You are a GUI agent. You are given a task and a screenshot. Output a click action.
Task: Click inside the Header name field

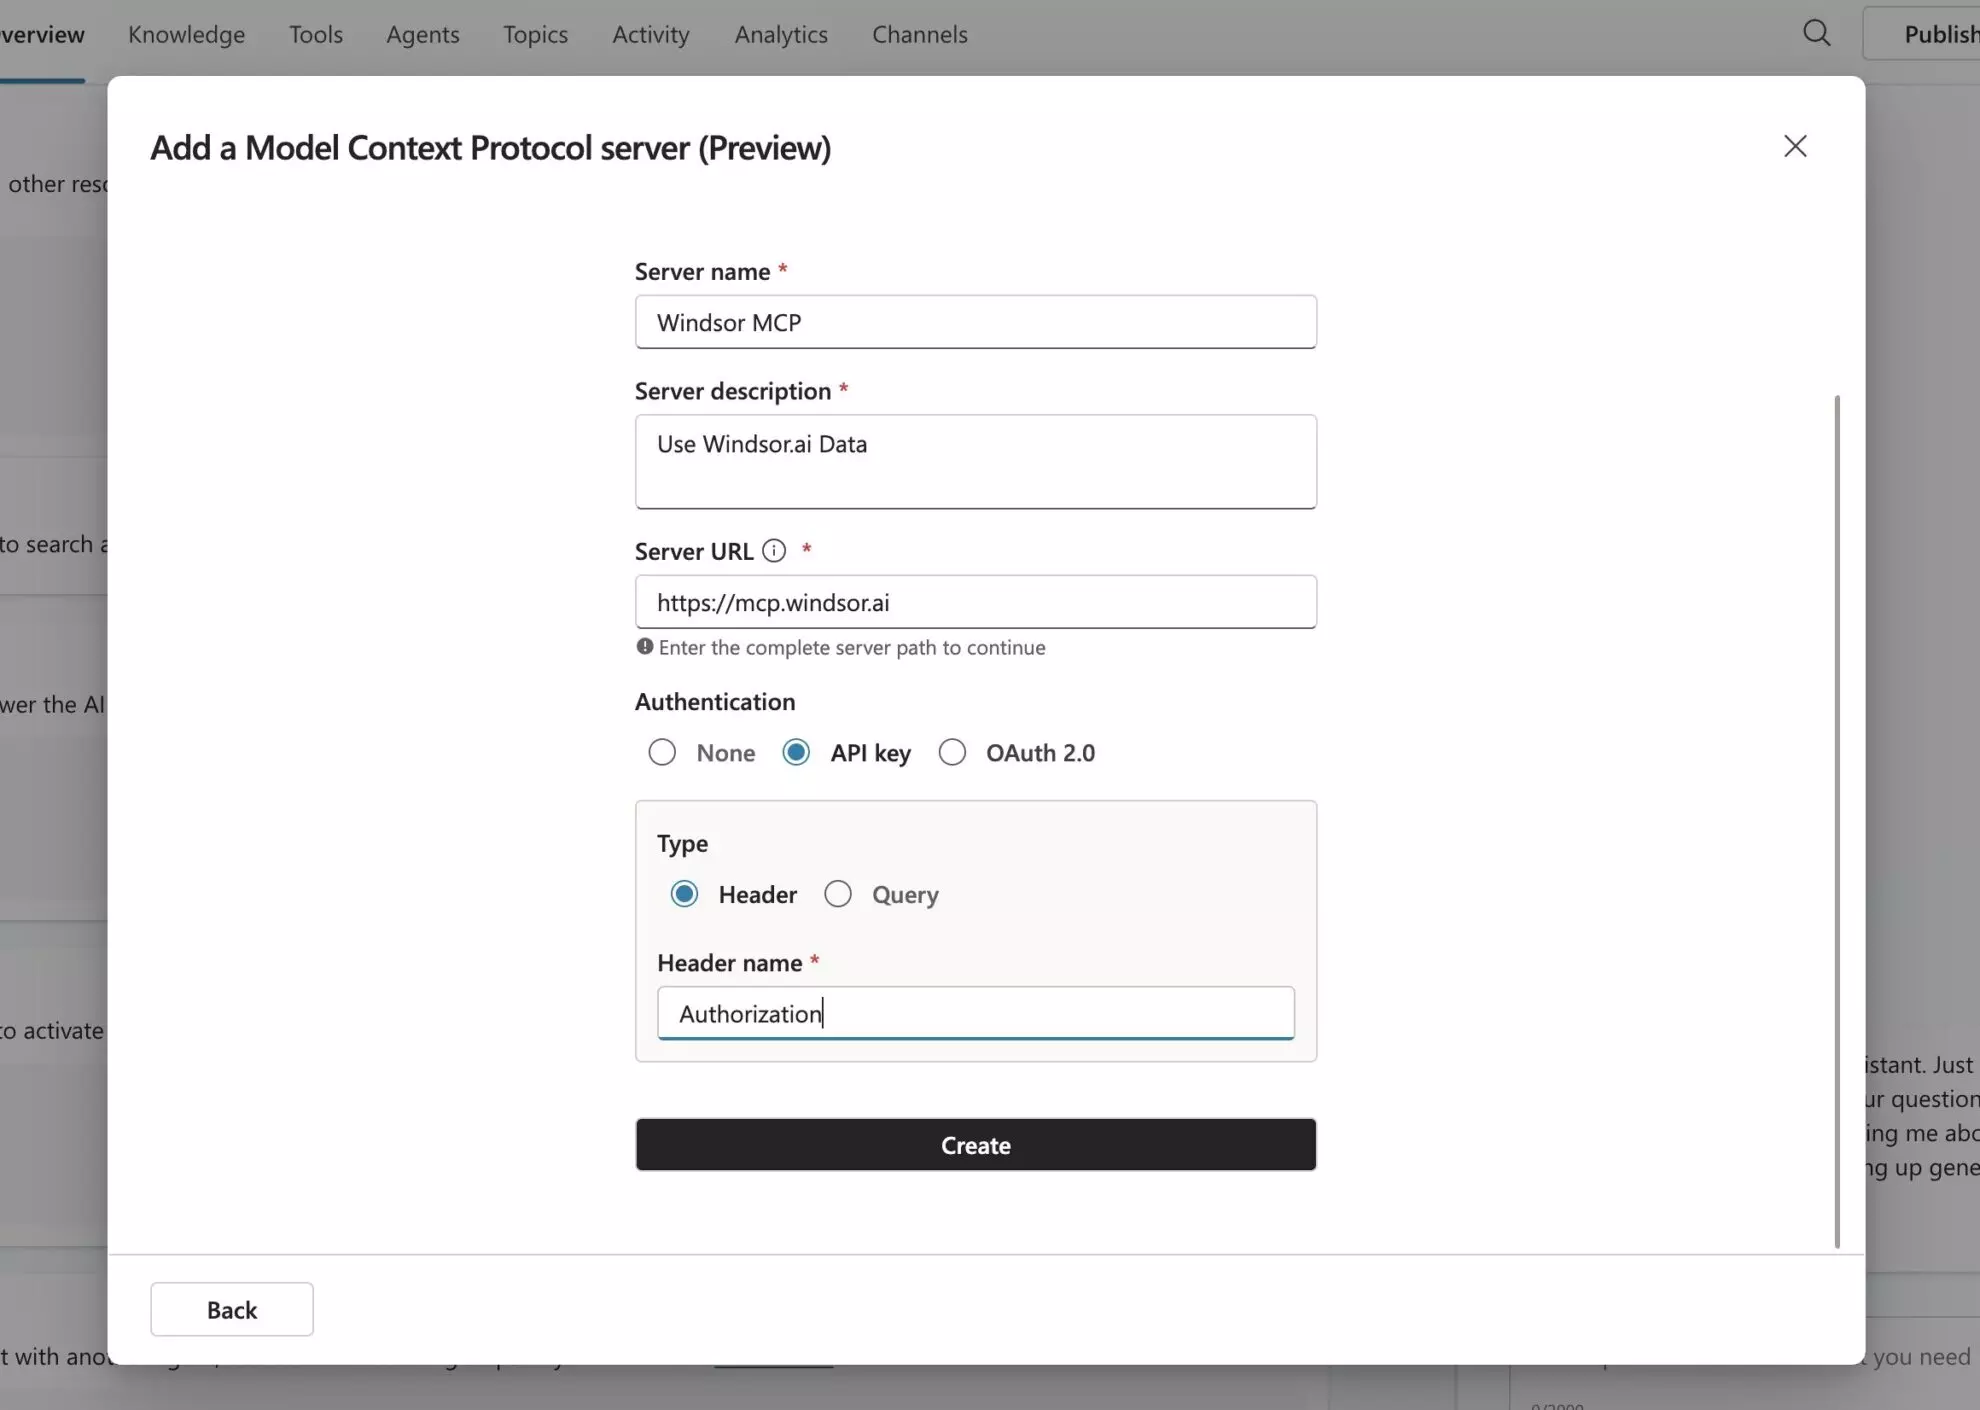coord(975,1013)
